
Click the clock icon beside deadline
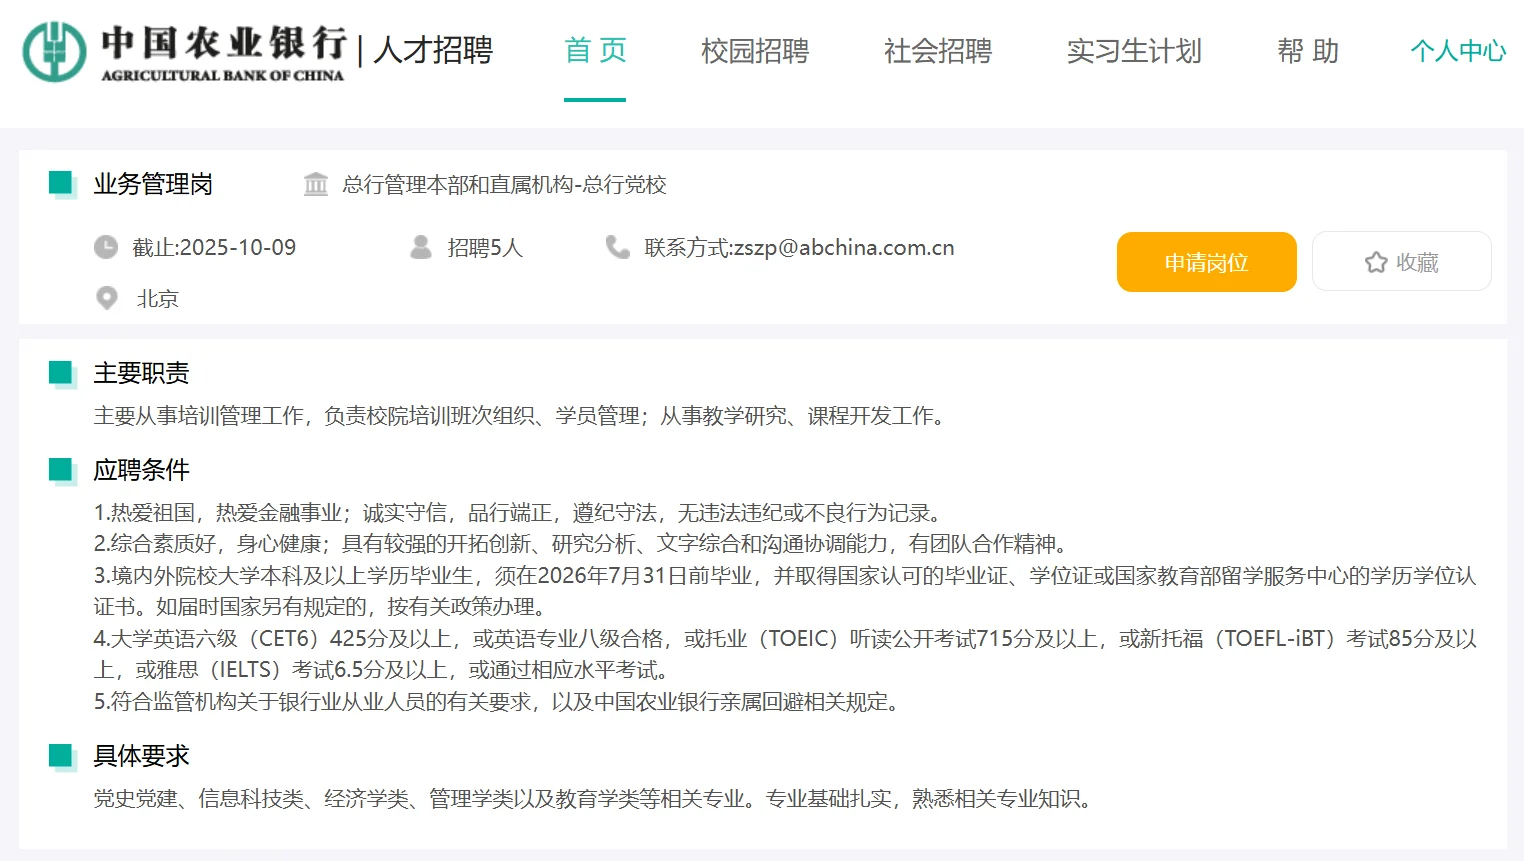coord(106,247)
